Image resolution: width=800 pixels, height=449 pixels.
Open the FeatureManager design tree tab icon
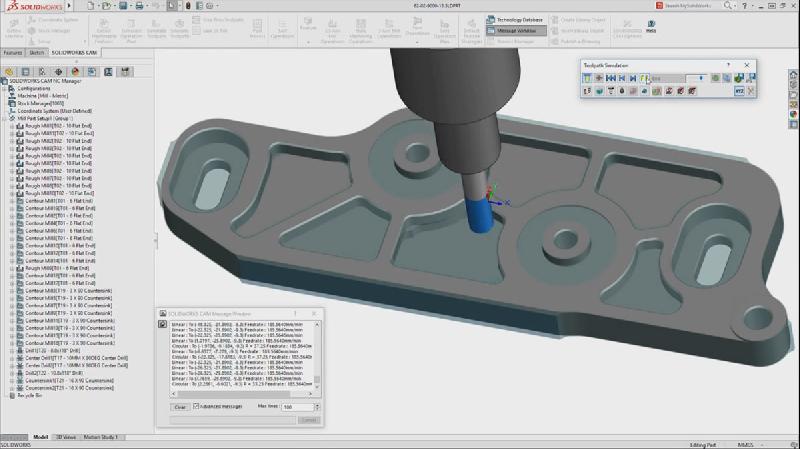(9, 72)
